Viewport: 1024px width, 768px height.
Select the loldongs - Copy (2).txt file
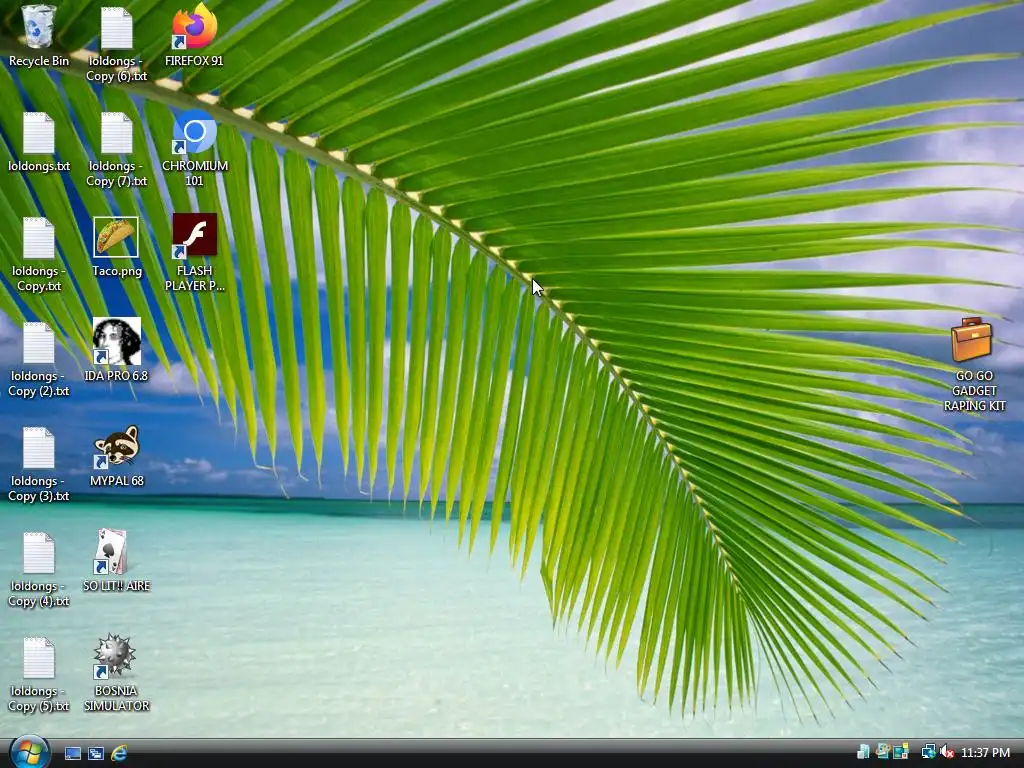pos(39,360)
